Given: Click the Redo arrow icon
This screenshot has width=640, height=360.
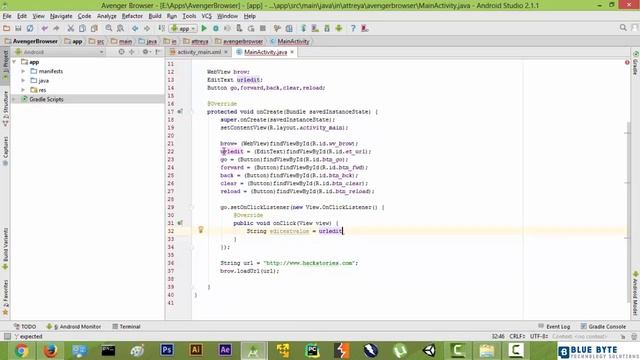Looking at the screenshot, I should pyautogui.click(x=56, y=28).
